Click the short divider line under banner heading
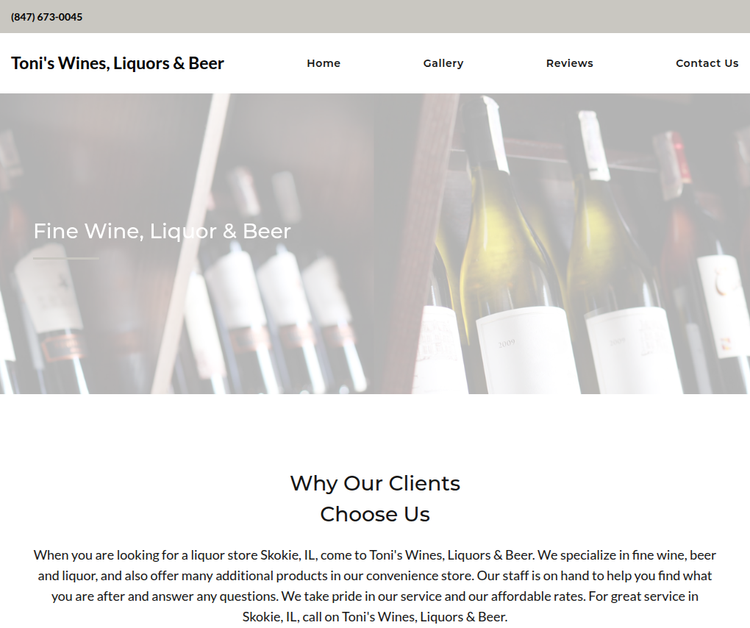Viewport: 750px width, 628px height. 66,258
